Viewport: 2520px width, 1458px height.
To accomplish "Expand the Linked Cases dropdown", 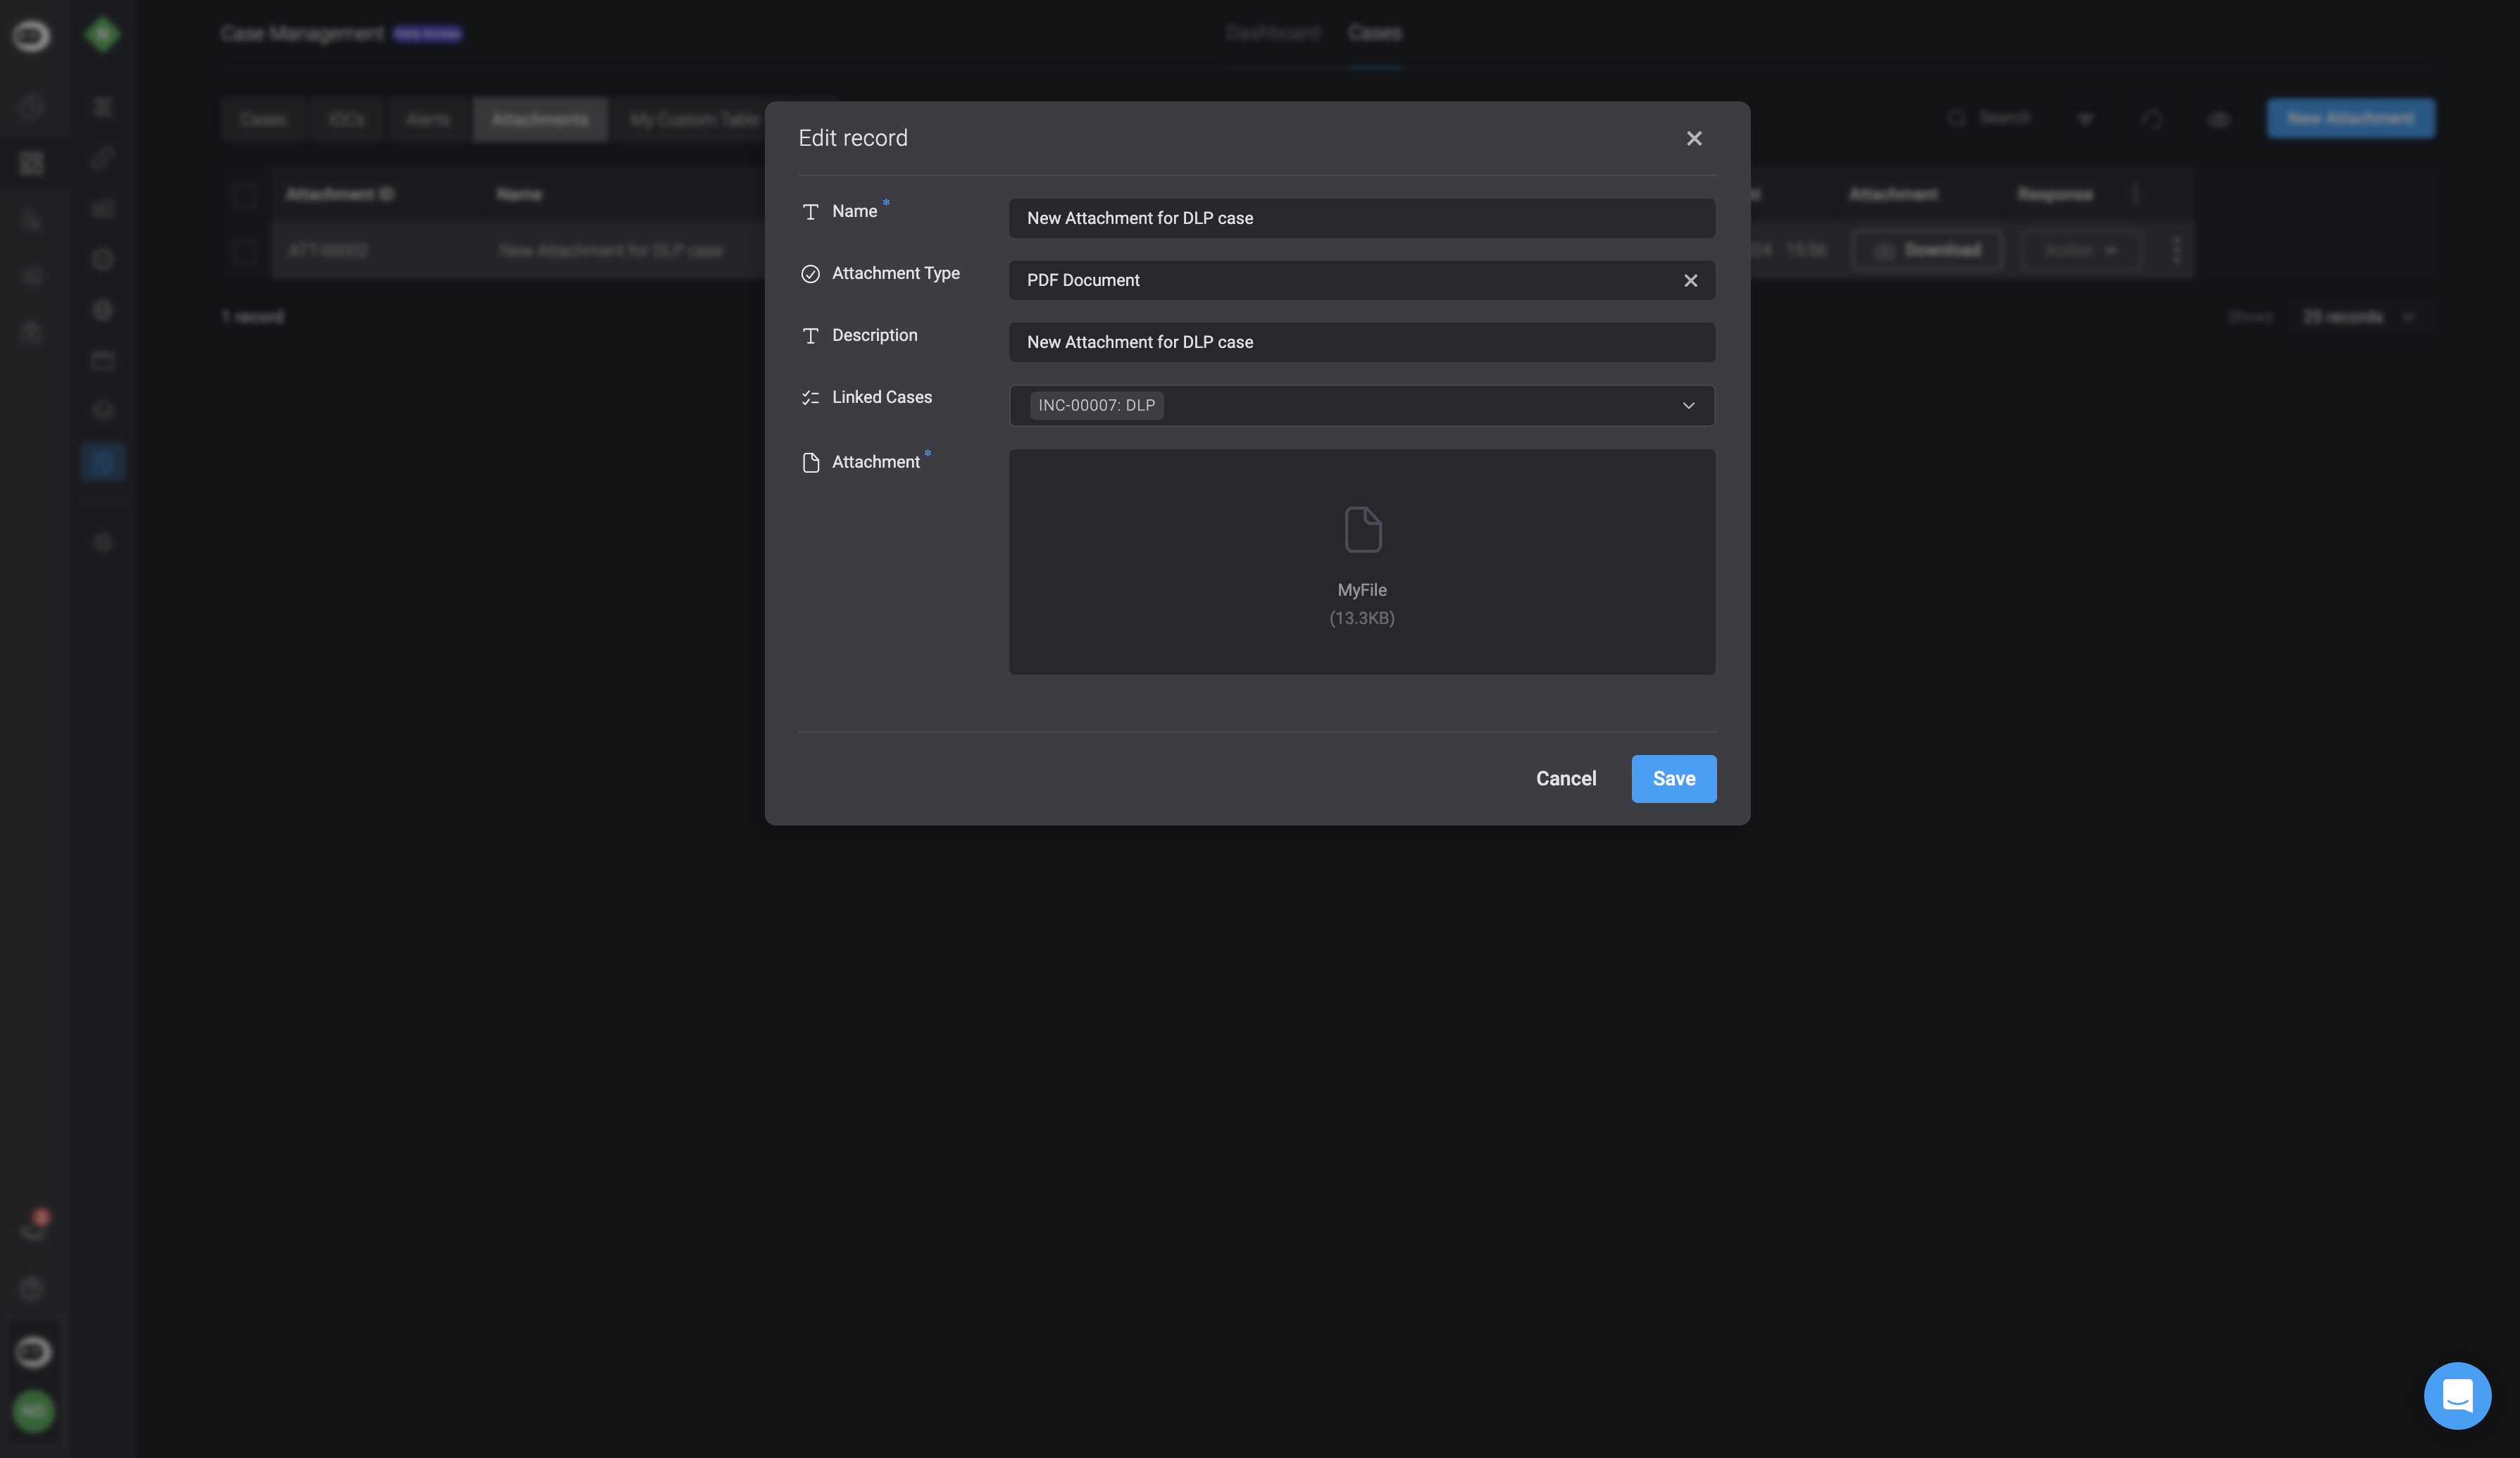I will point(1688,406).
